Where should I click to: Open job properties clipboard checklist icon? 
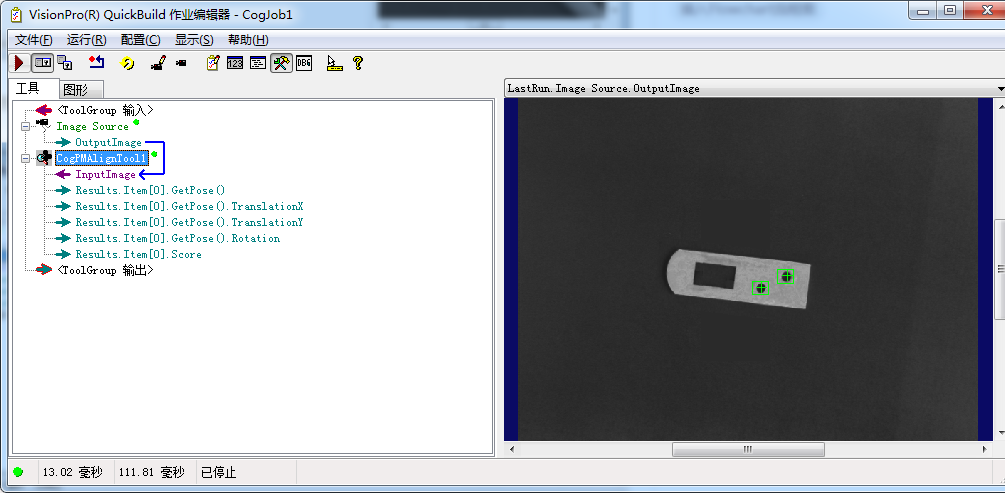(213, 63)
